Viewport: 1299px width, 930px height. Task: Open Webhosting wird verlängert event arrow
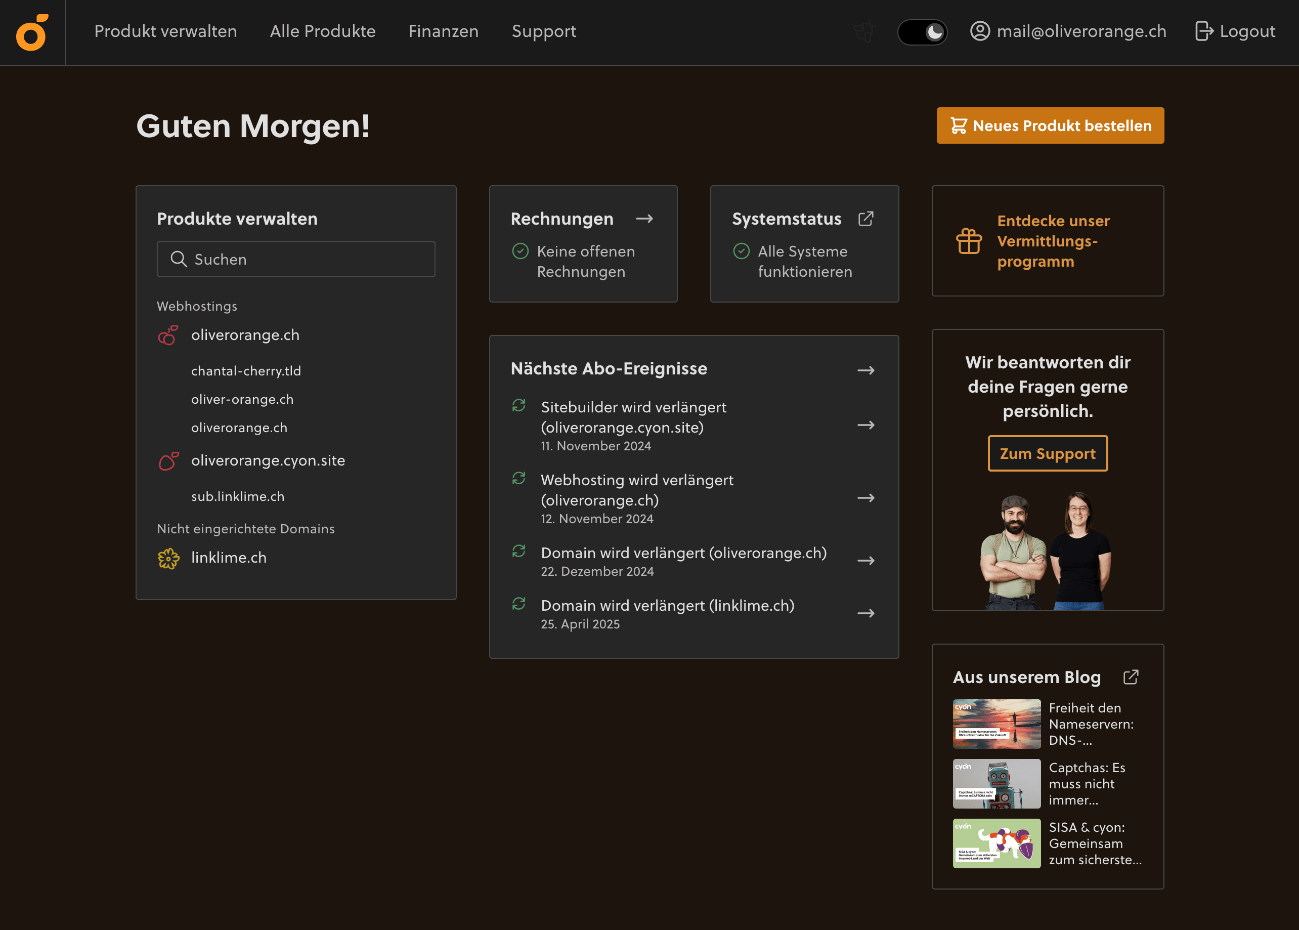point(866,498)
